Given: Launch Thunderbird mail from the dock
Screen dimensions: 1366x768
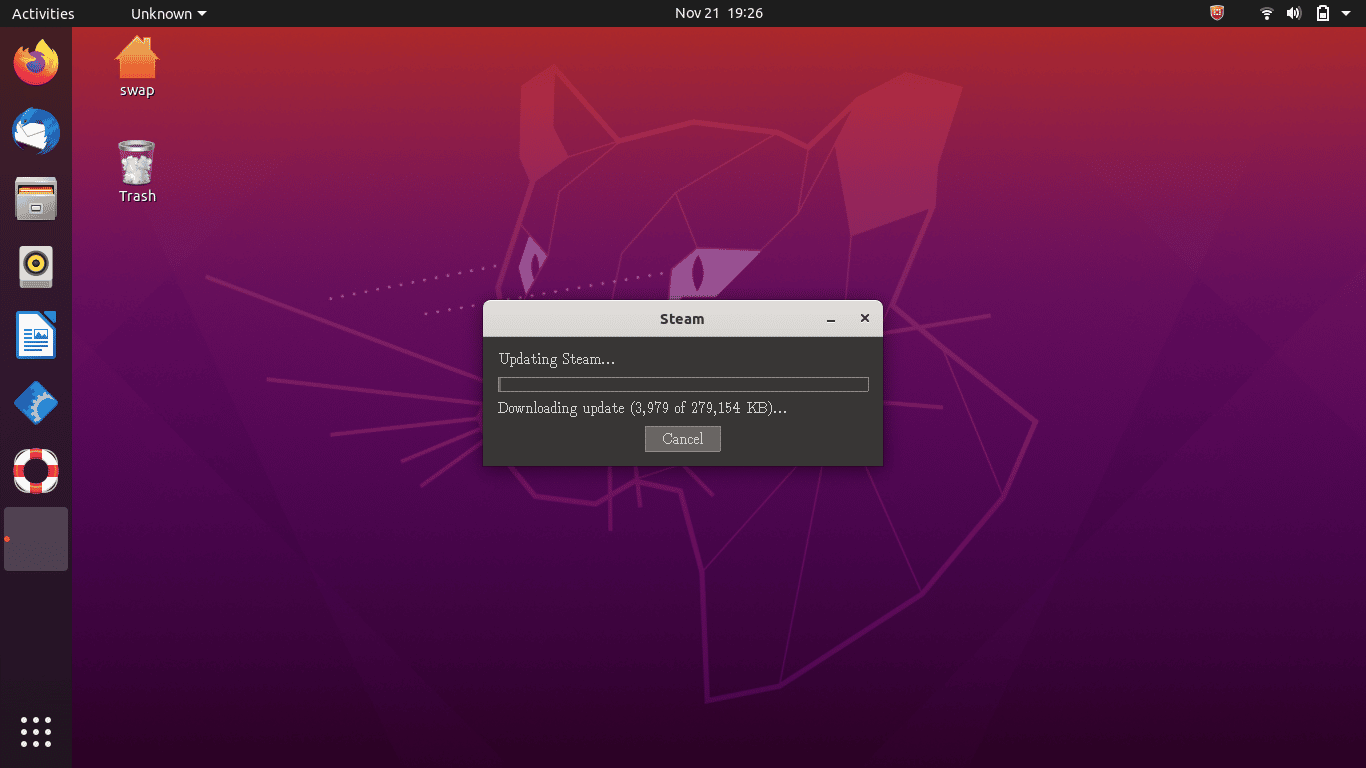Looking at the screenshot, I should [x=36, y=131].
